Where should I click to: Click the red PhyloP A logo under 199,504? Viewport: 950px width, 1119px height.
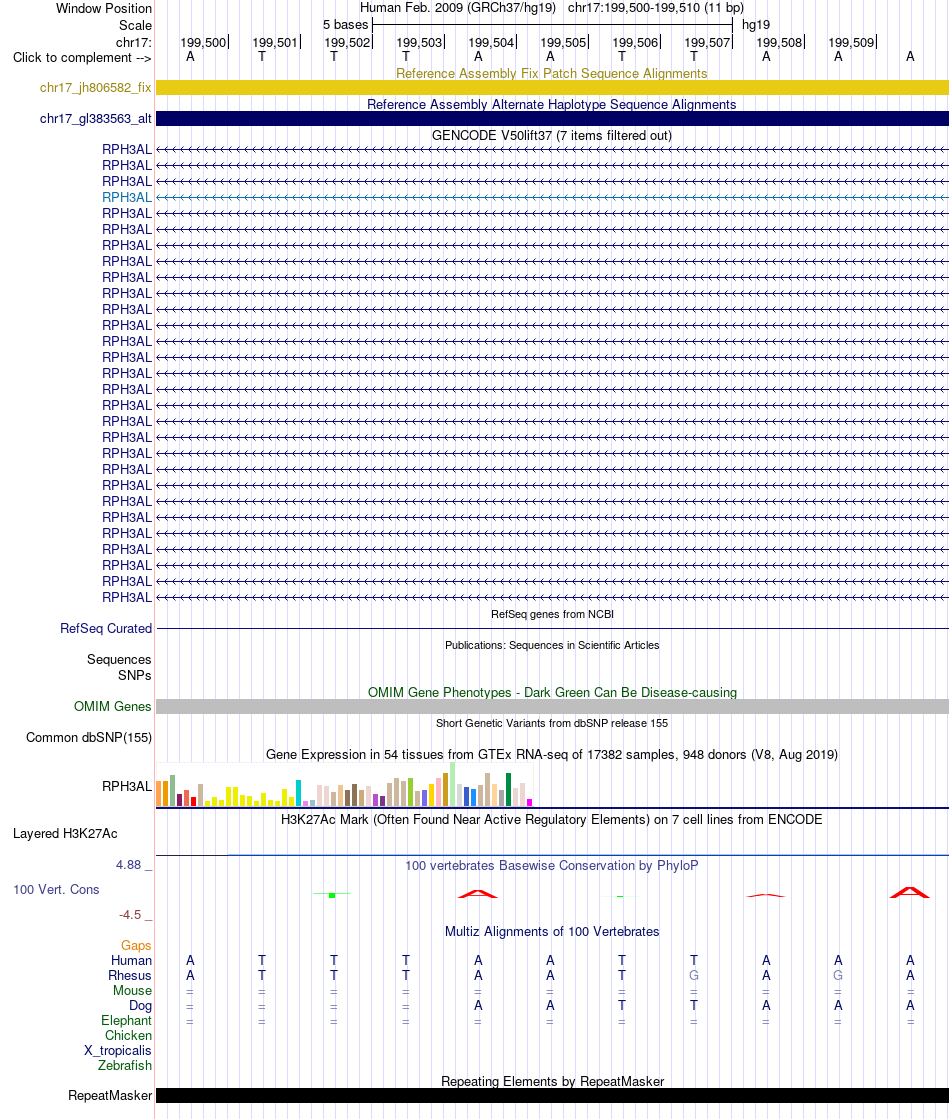477,893
